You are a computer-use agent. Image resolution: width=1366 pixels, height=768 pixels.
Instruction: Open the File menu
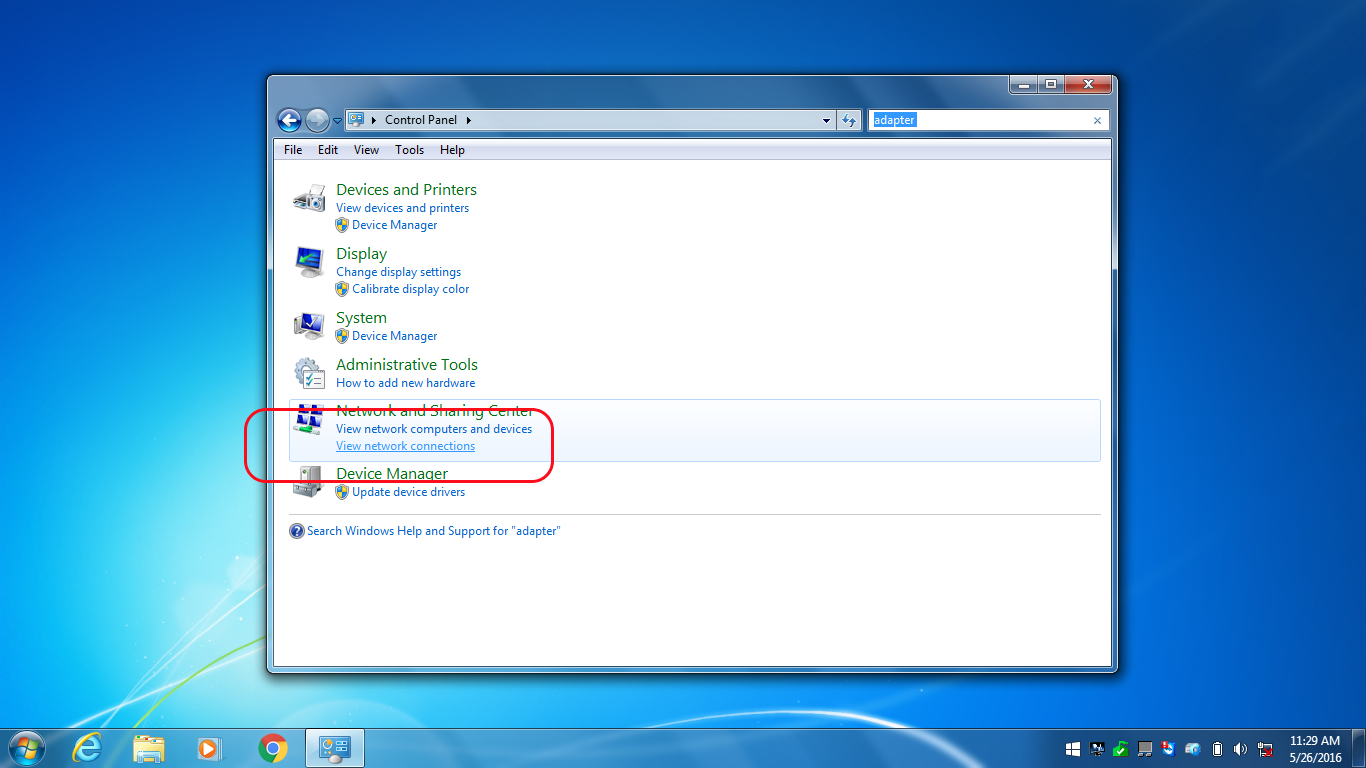click(x=293, y=150)
